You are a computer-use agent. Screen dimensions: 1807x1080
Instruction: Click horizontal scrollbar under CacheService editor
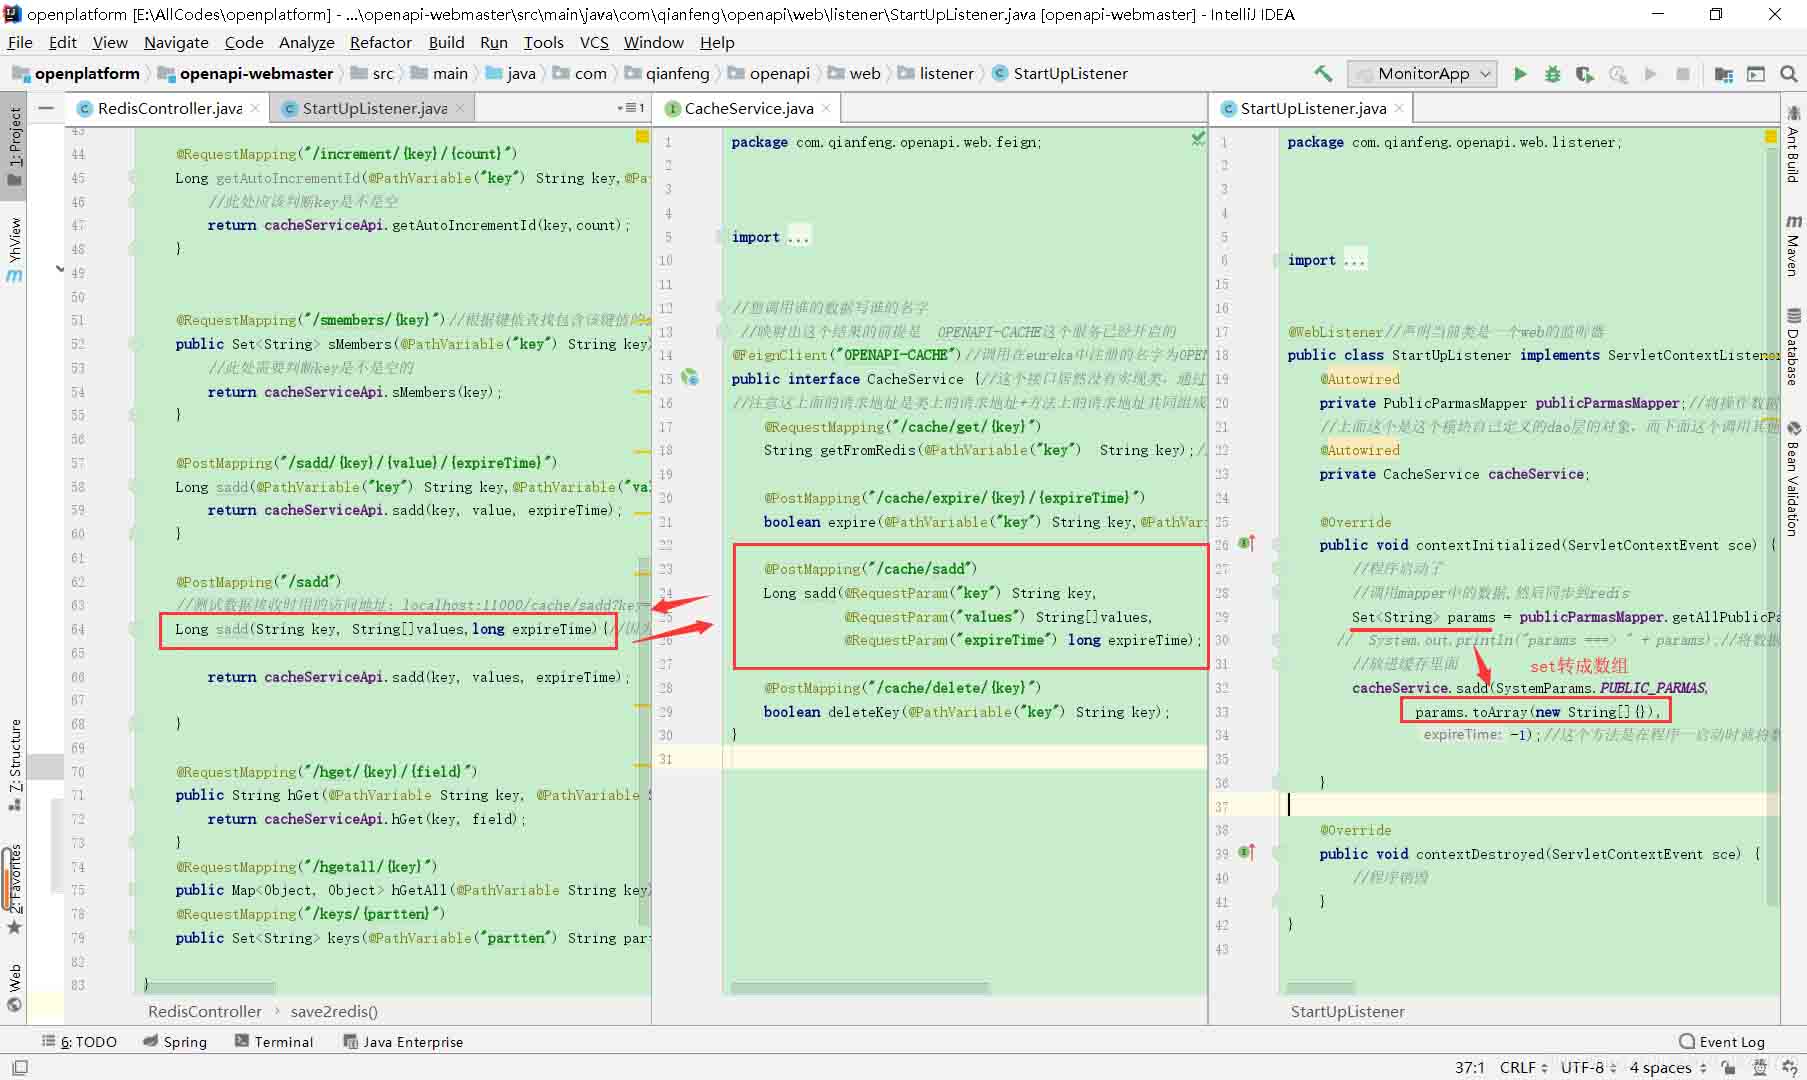coord(860,988)
